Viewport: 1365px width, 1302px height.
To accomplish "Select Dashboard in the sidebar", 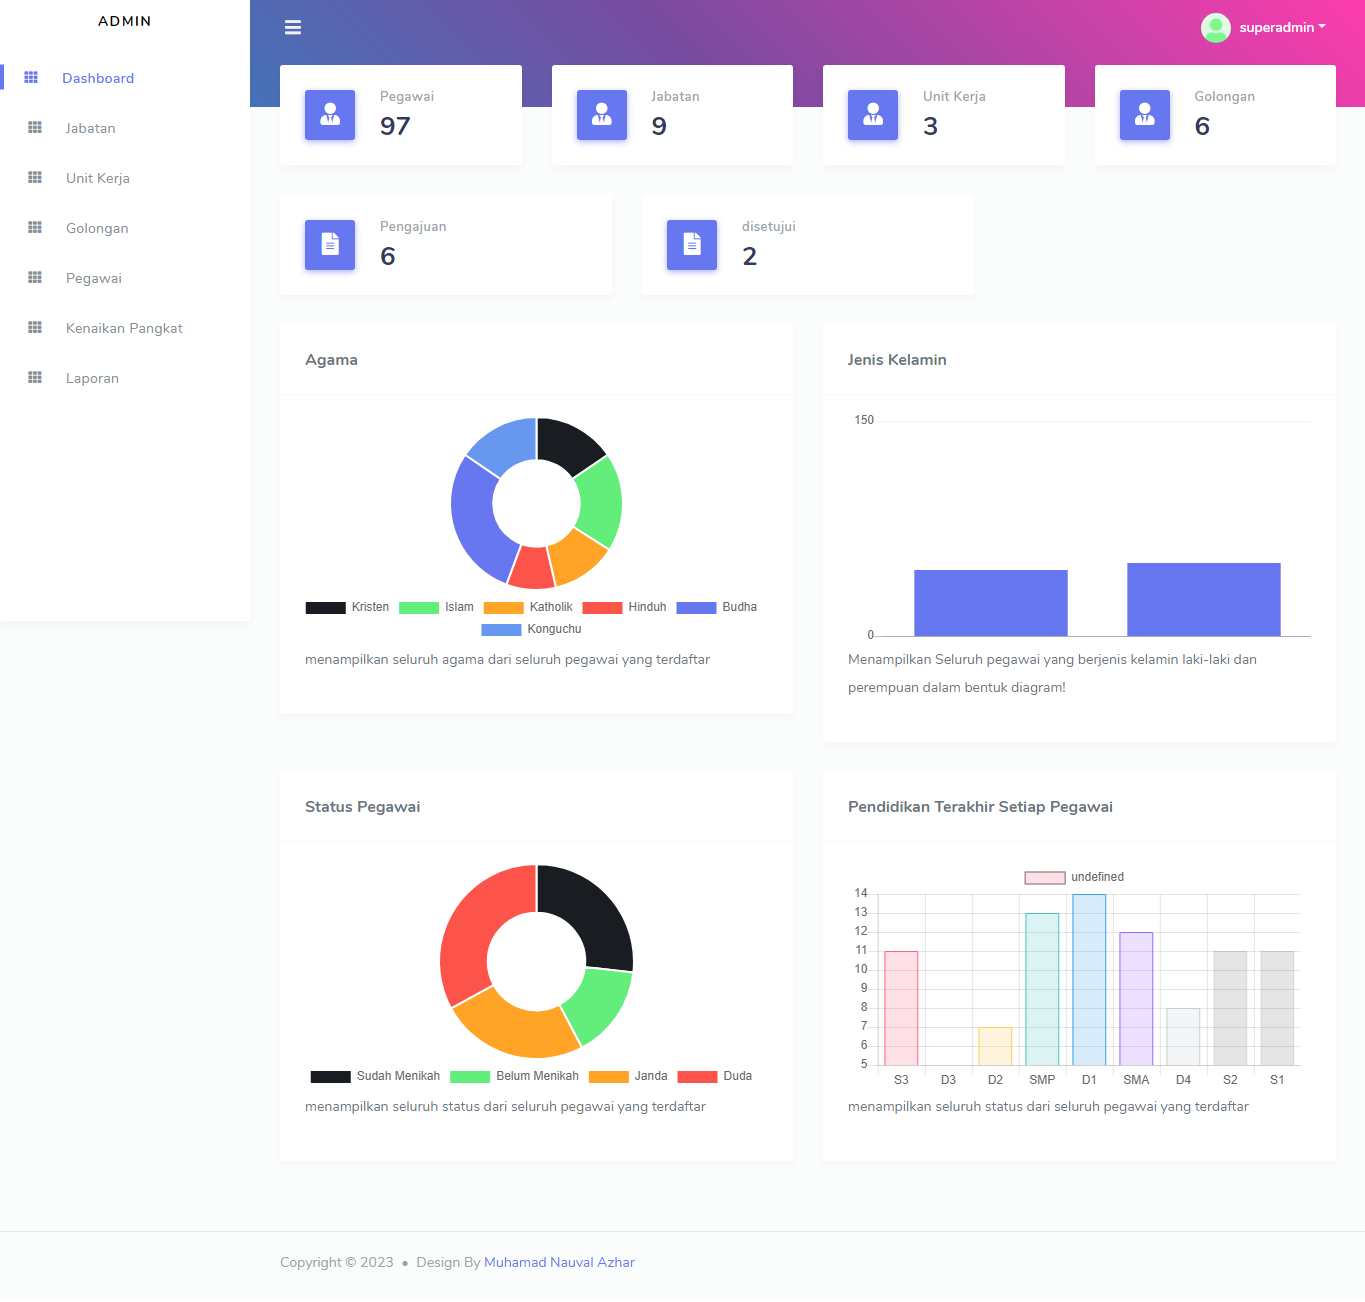I will [98, 79].
